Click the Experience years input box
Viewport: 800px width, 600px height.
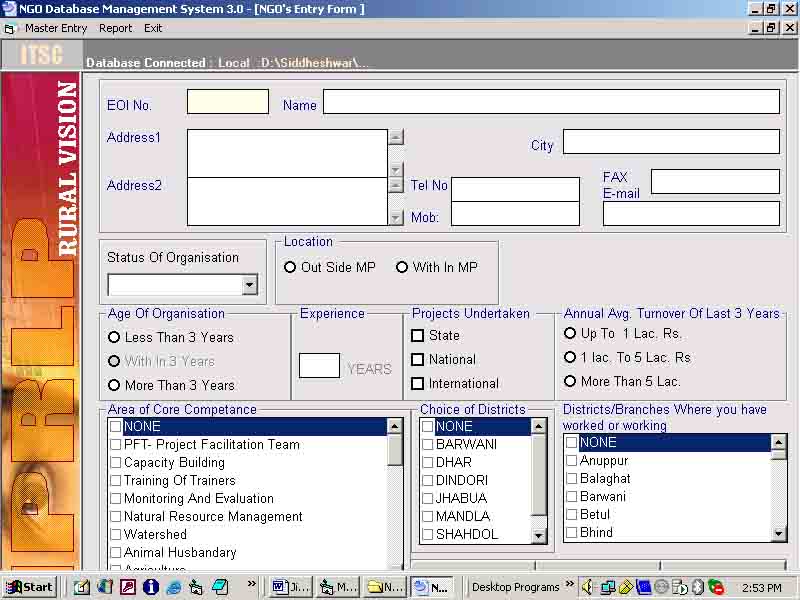[319, 365]
